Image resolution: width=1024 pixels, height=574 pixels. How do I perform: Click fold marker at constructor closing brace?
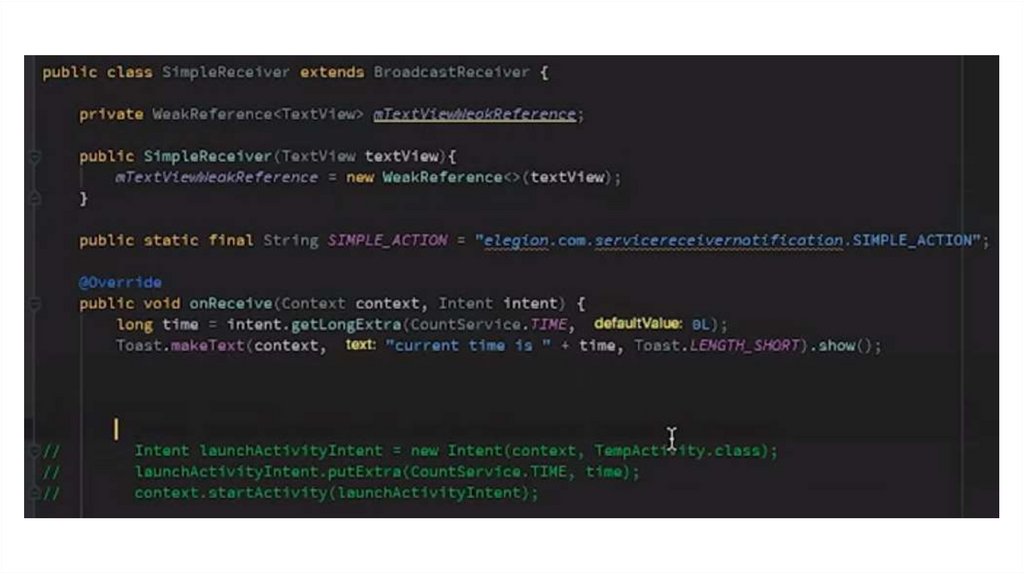pyautogui.click(x=35, y=198)
